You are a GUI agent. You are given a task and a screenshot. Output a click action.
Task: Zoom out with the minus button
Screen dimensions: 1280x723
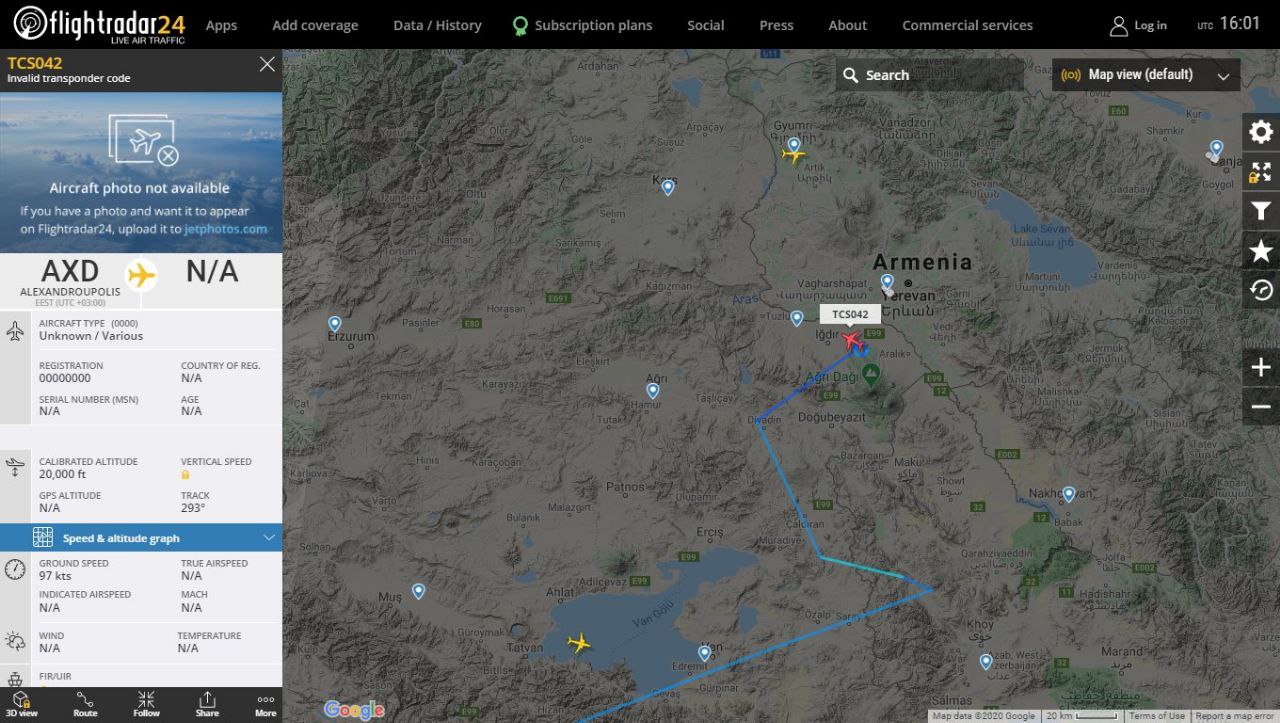coord(1261,406)
